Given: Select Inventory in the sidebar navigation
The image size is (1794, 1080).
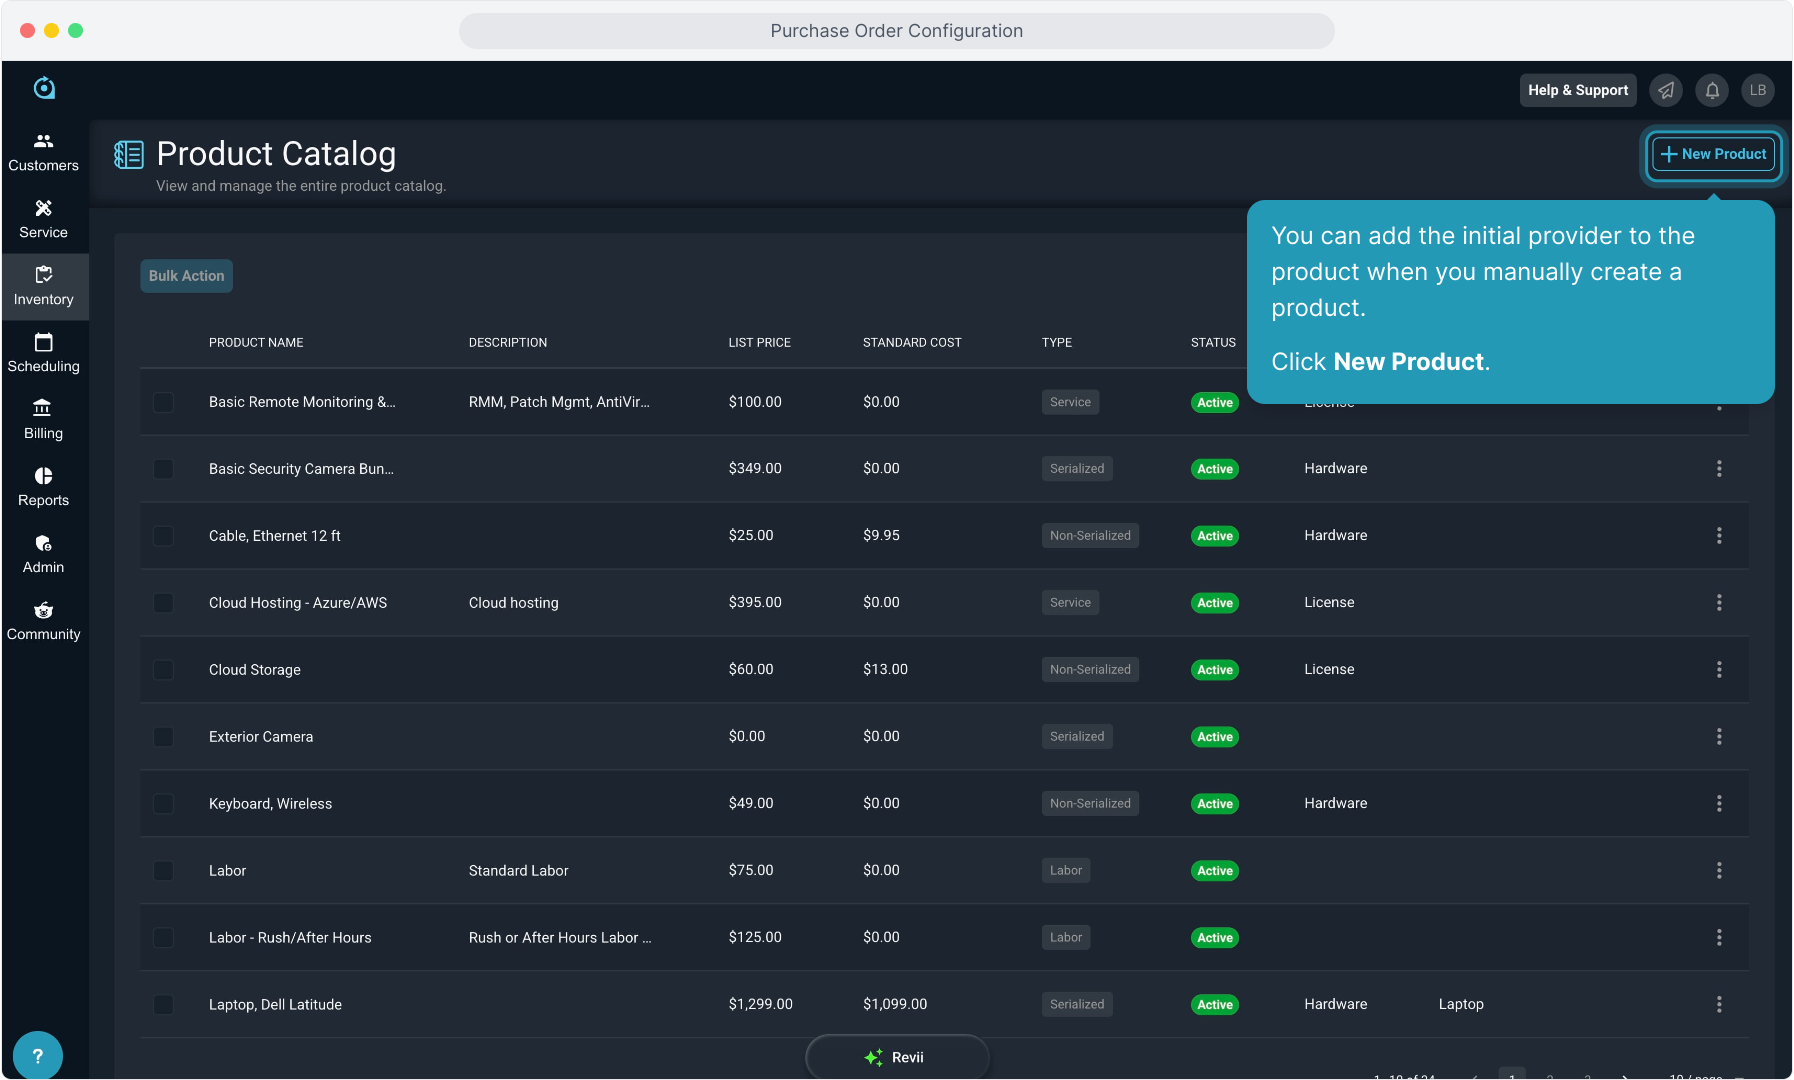Looking at the screenshot, I should click(x=43, y=286).
